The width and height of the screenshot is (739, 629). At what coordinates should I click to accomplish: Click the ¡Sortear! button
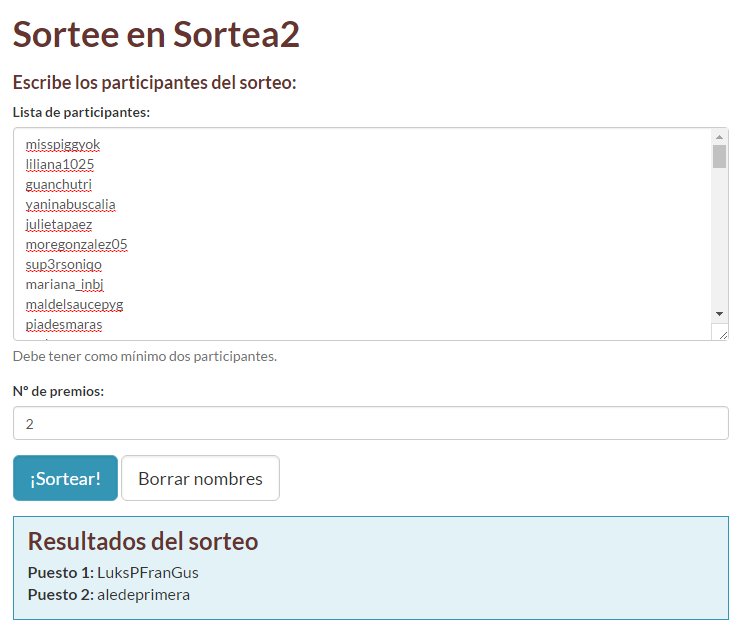pos(65,478)
